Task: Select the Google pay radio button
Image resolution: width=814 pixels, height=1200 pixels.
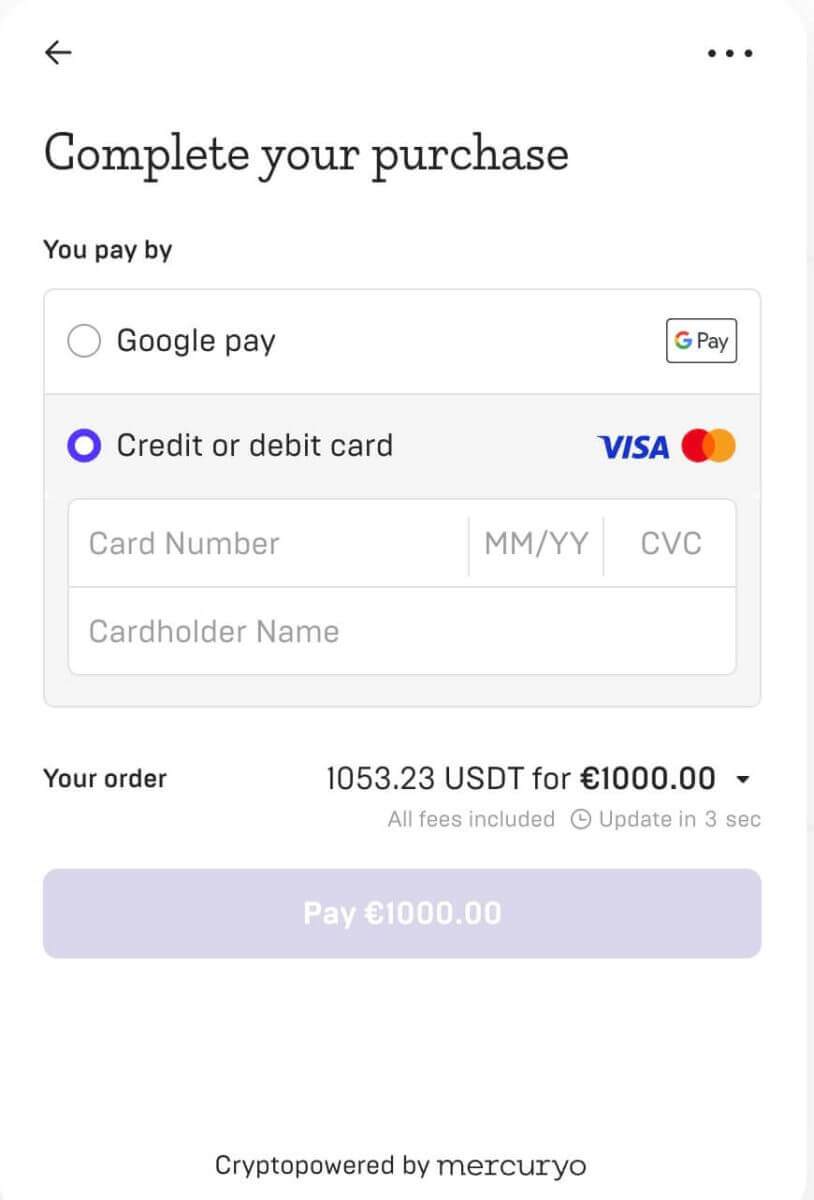Action: tap(84, 342)
